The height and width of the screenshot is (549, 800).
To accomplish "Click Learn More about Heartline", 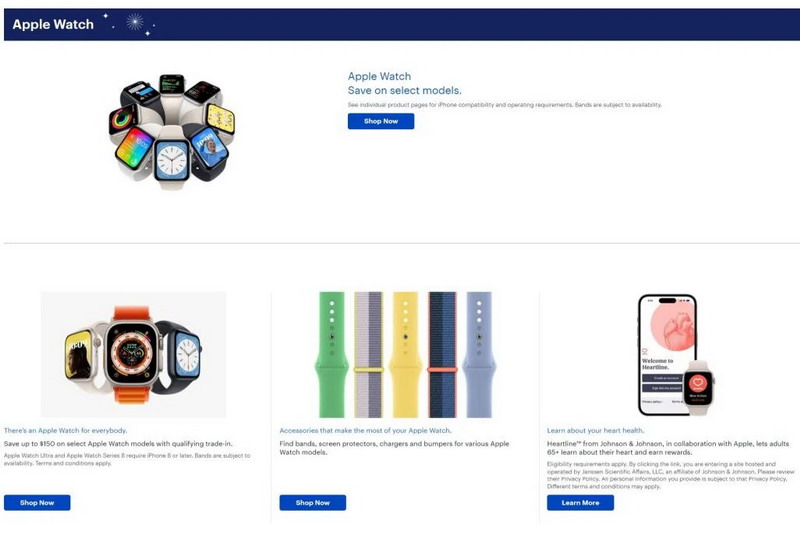I will [x=580, y=503].
